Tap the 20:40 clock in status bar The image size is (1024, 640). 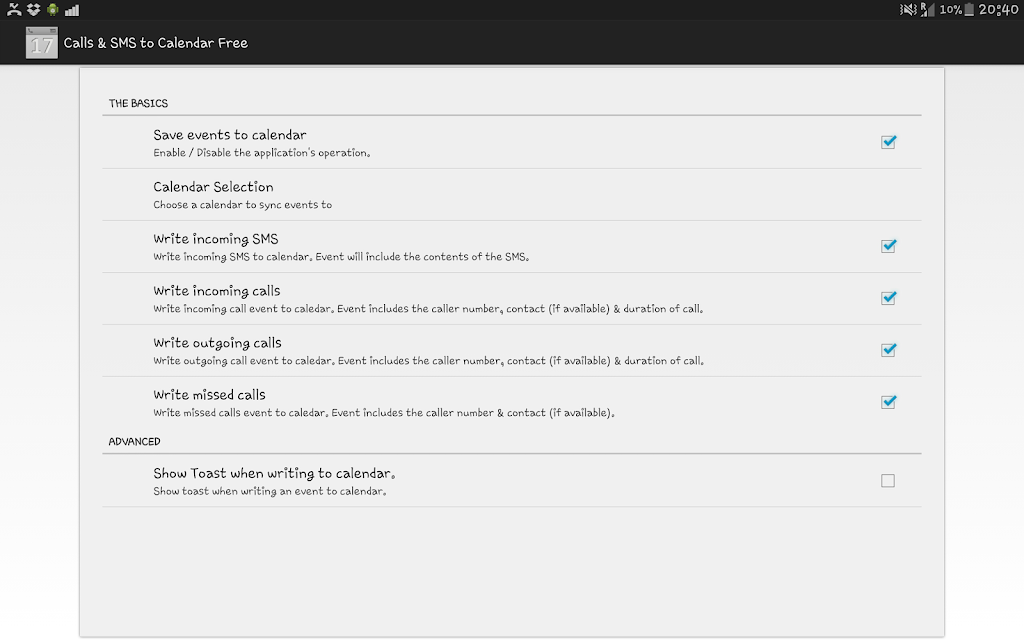pos(998,9)
